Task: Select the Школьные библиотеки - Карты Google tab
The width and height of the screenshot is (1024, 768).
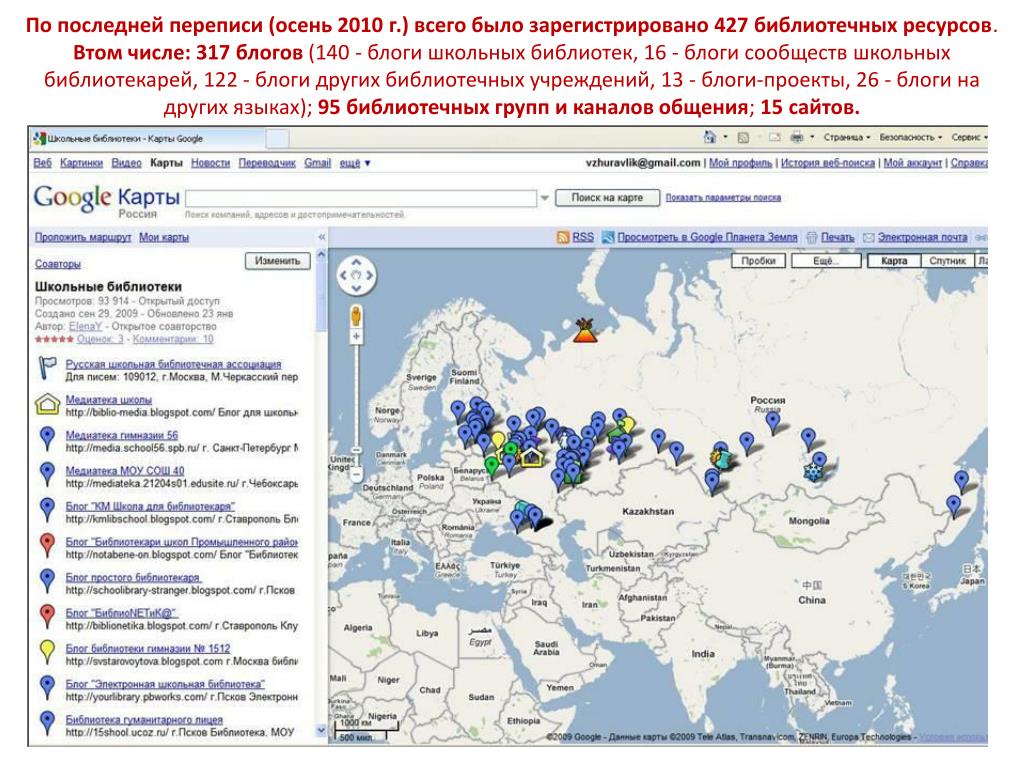Action: pyautogui.click(x=147, y=138)
